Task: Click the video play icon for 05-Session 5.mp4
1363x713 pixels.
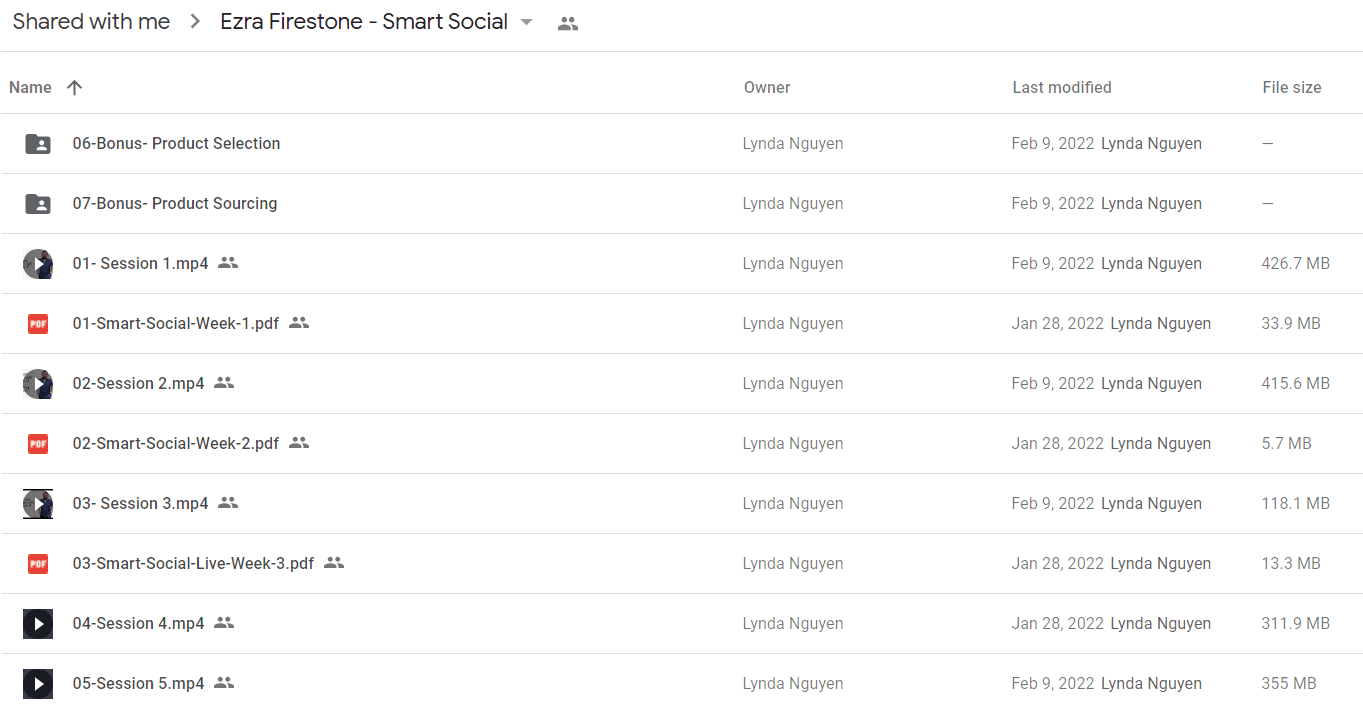Action: 38,684
